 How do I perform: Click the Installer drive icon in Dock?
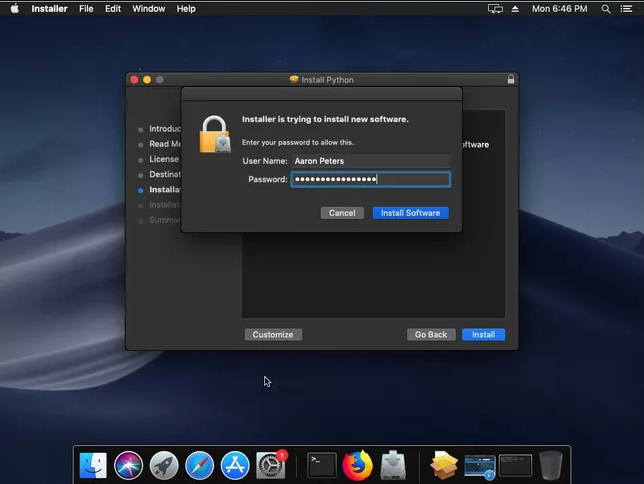(393, 465)
